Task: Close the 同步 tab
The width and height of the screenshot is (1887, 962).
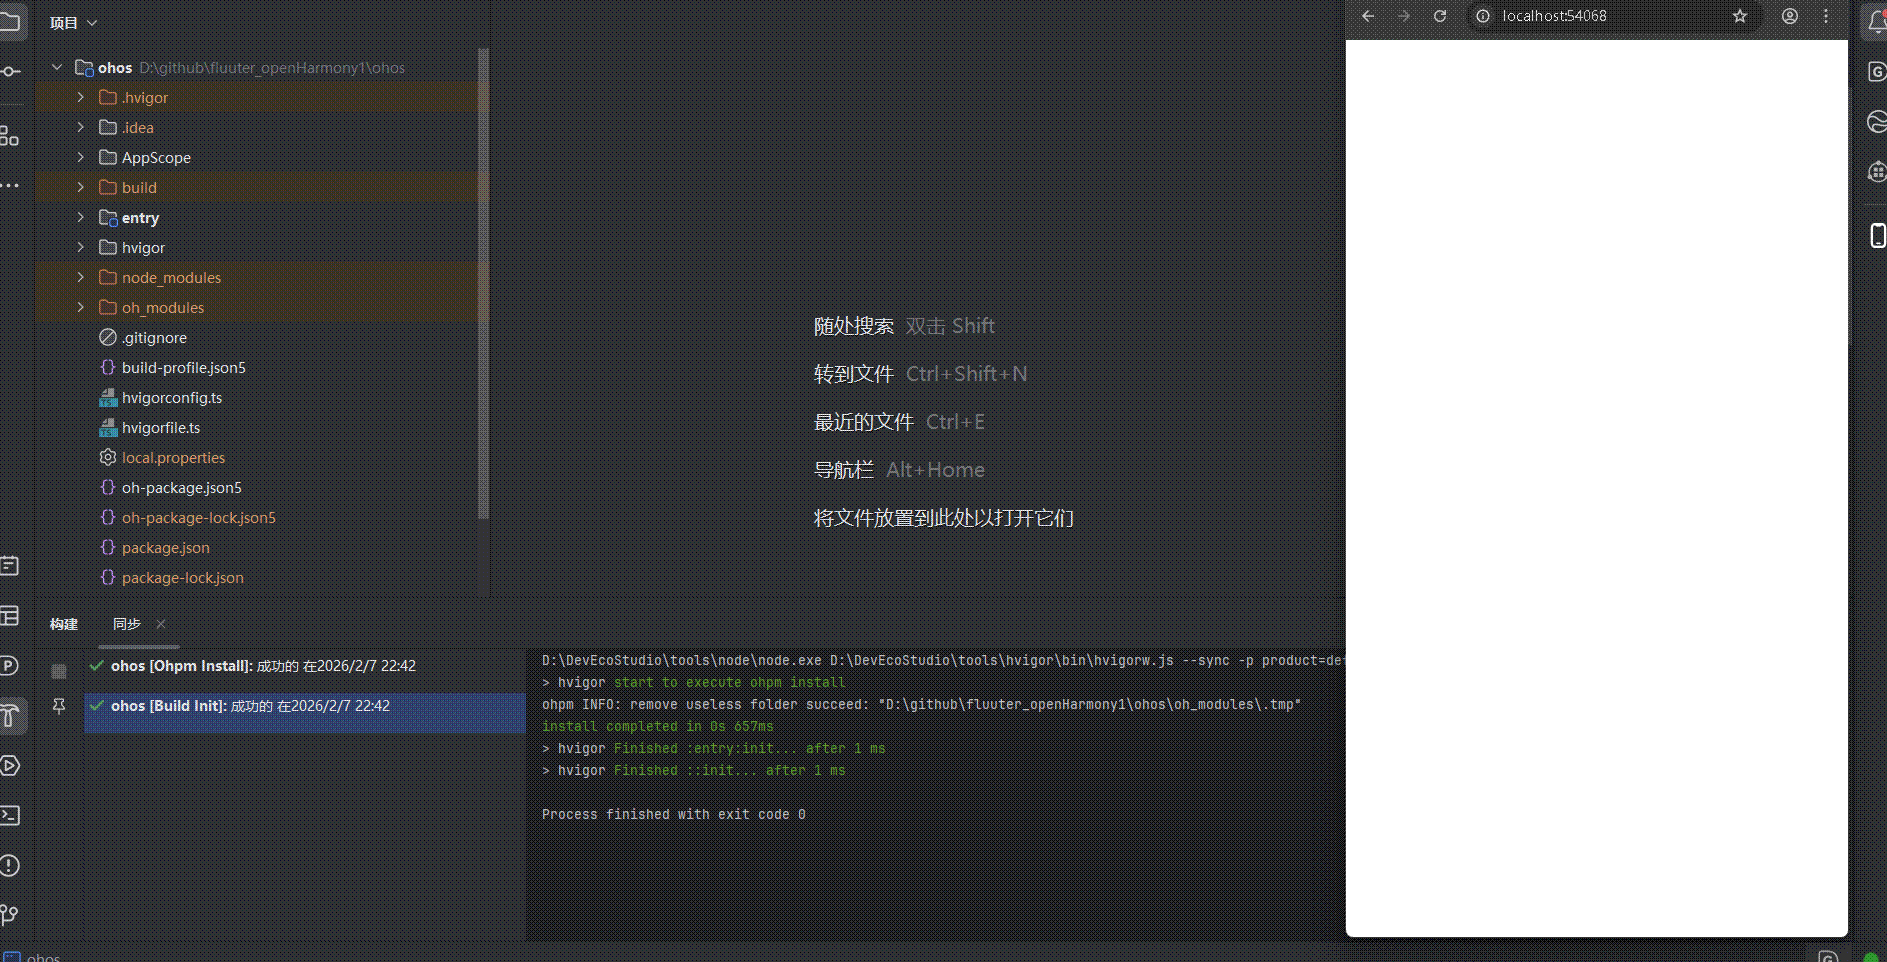Action: click(x=161, y=624)
